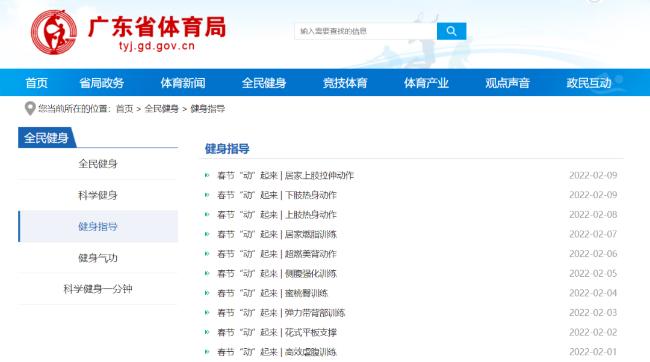Open article 上肢热身动作
This screenshot has height=362, width=650.
coord(277,215)
